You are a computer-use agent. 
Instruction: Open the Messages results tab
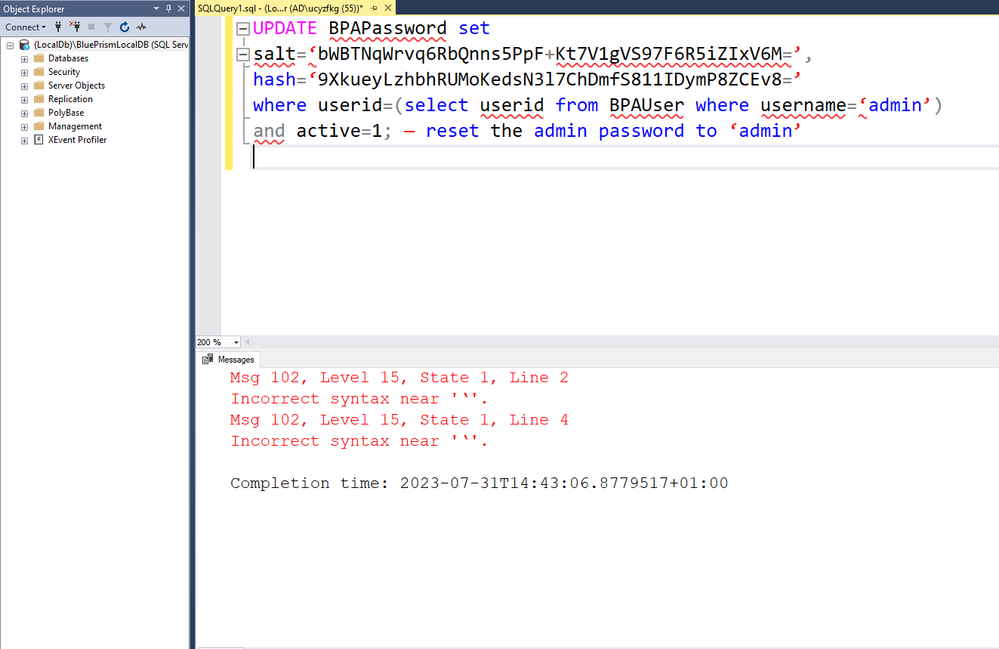(229, 360)
